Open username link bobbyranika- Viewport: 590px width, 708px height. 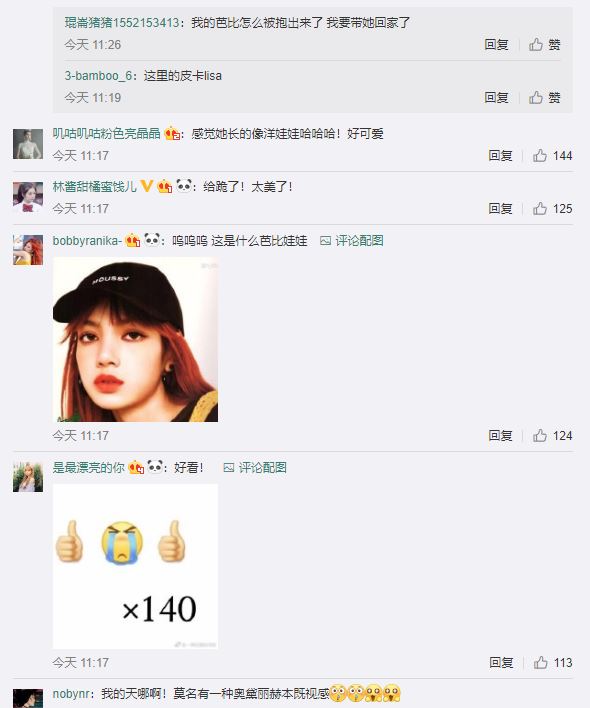pos(87,241)
